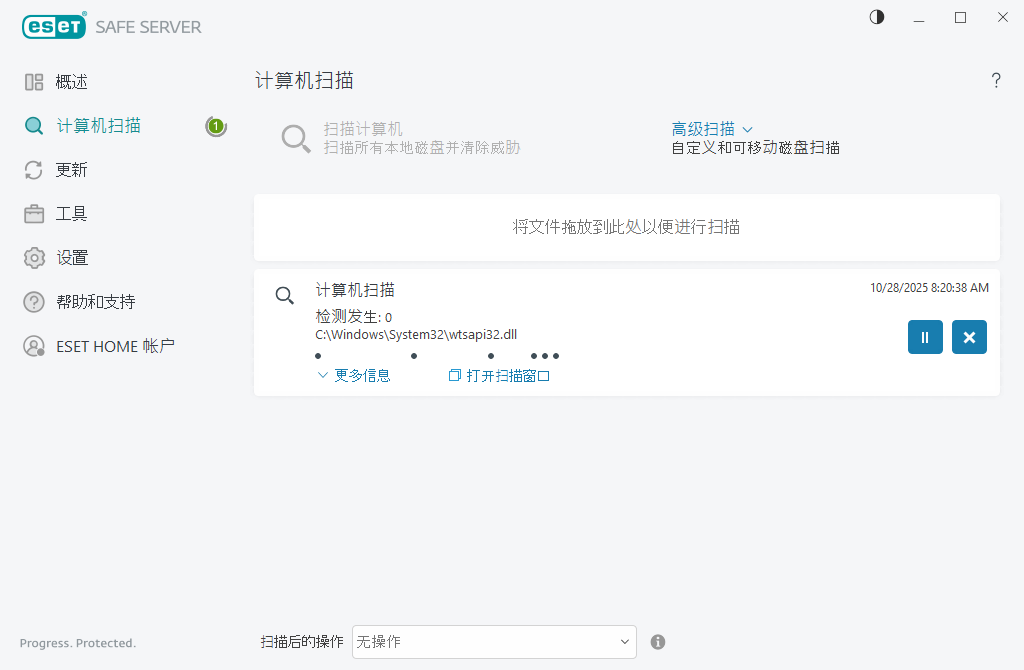Click the file drop area for scanning

click(628, 227)
